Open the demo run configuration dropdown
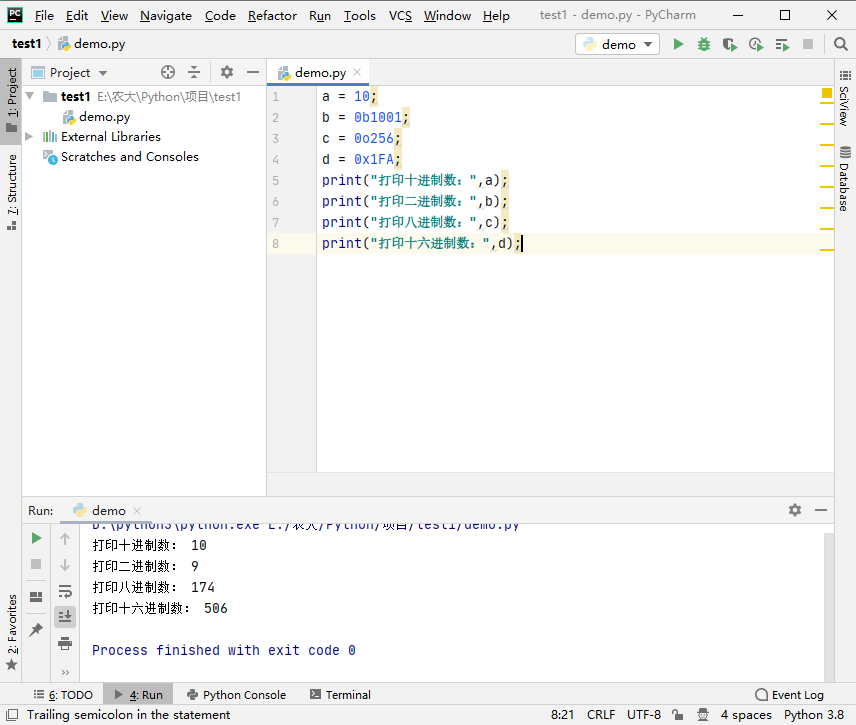Screen dimensions: 856x725 point(617,44)
